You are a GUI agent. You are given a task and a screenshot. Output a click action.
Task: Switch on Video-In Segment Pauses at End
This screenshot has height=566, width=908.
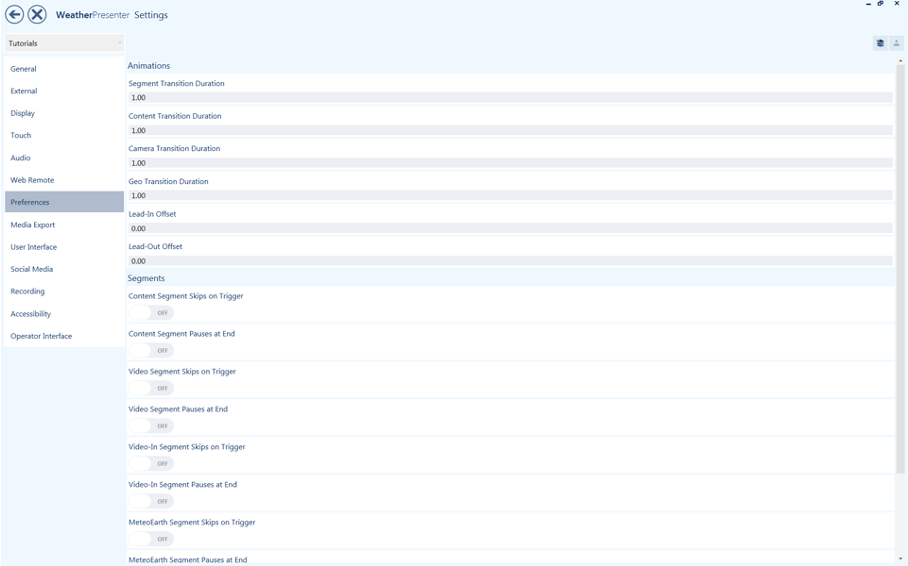[x=152, y=501]
